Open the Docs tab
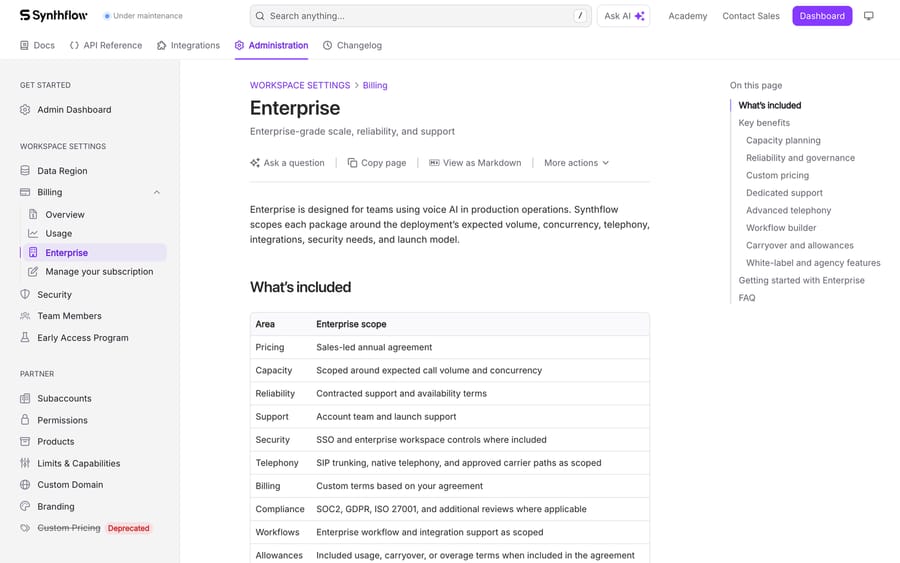 [x=37, y=45]
